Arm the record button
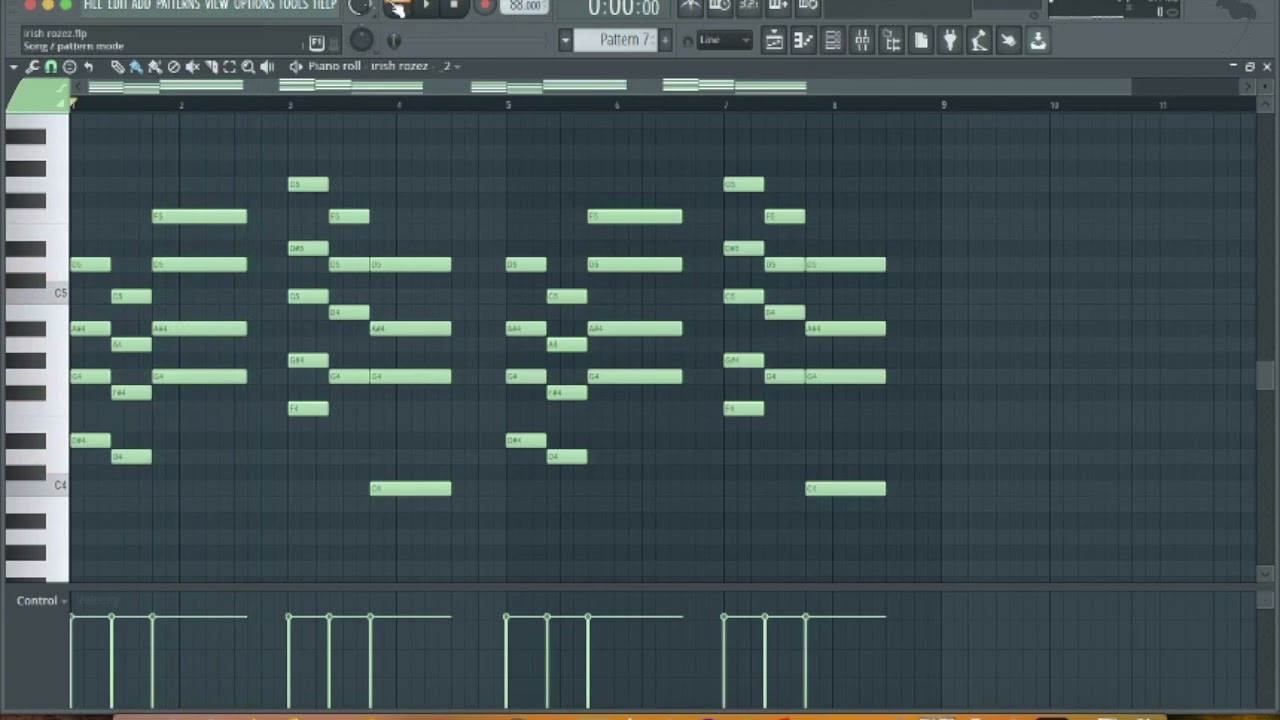Image resolution: width=1280 pixels, height=720 pixels. point(485,6)
